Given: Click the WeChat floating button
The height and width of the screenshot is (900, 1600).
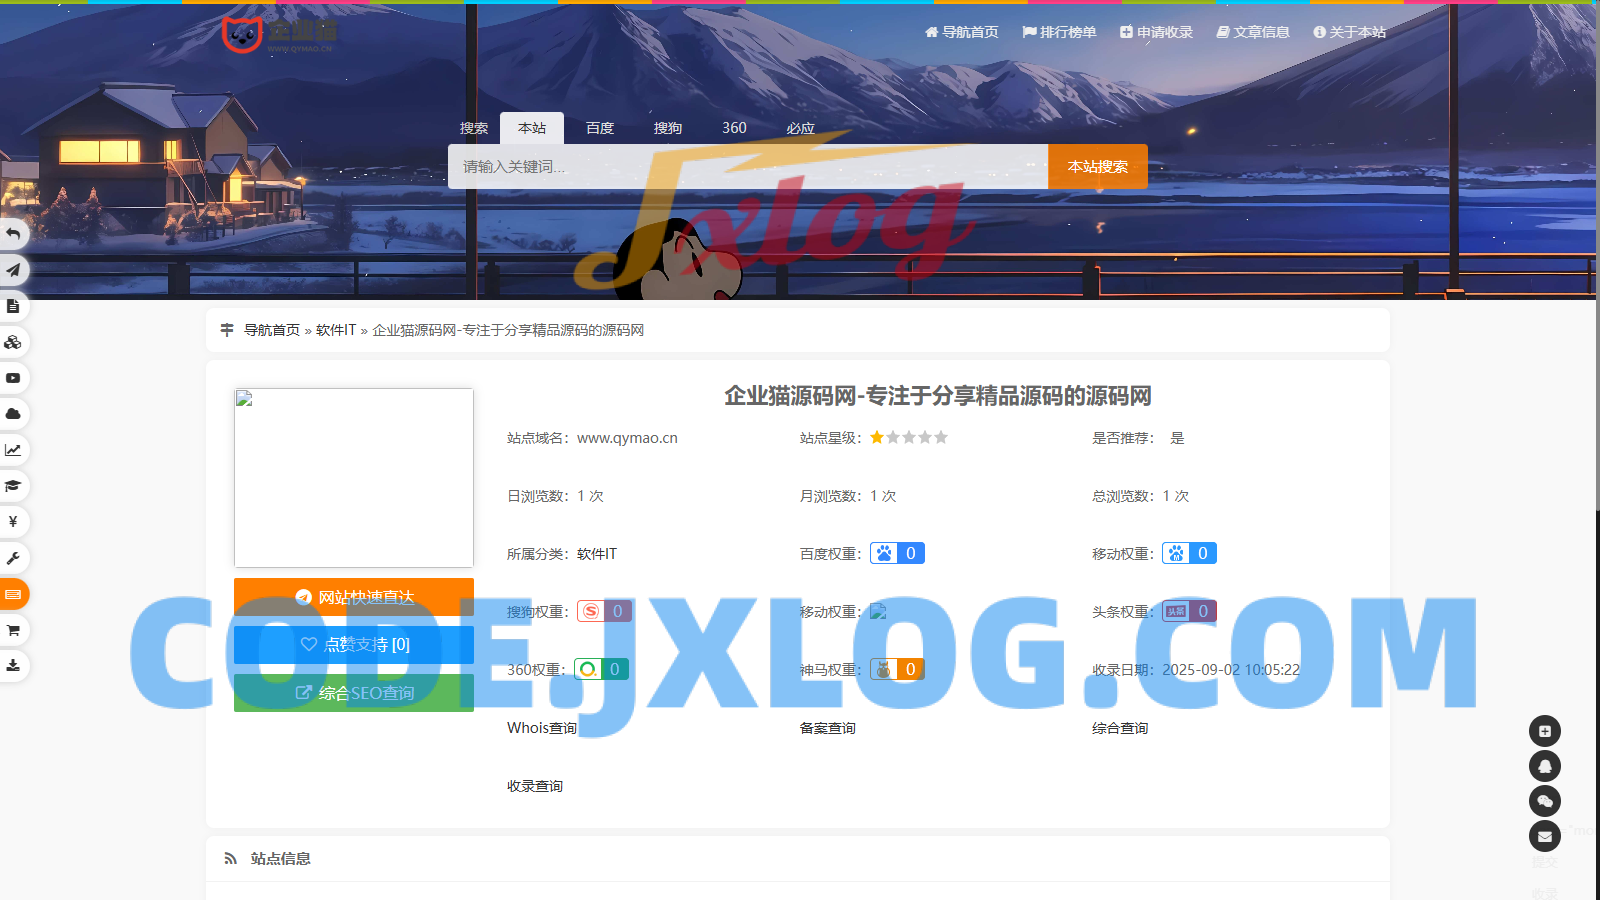Looking at the screenshot, I should click(x=1544, y=801).
